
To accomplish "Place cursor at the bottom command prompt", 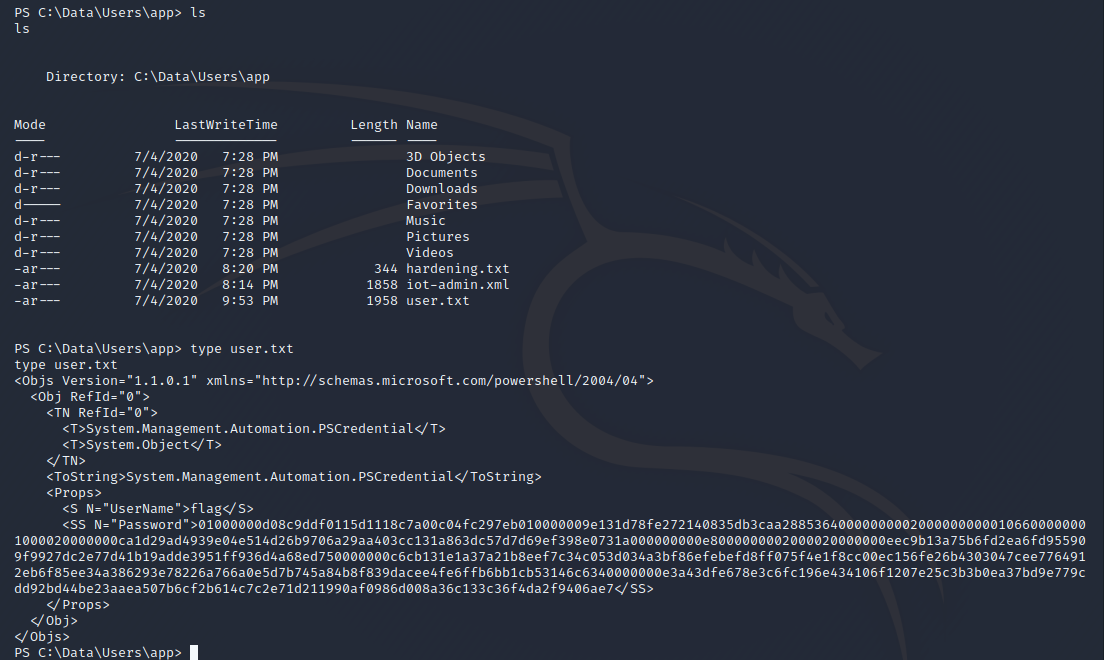I will (194, 652).
